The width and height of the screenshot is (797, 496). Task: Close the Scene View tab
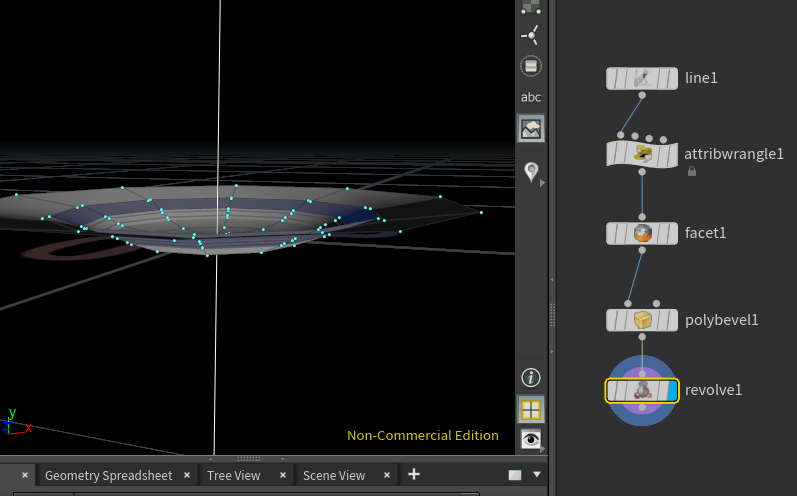tap(387, 475)
